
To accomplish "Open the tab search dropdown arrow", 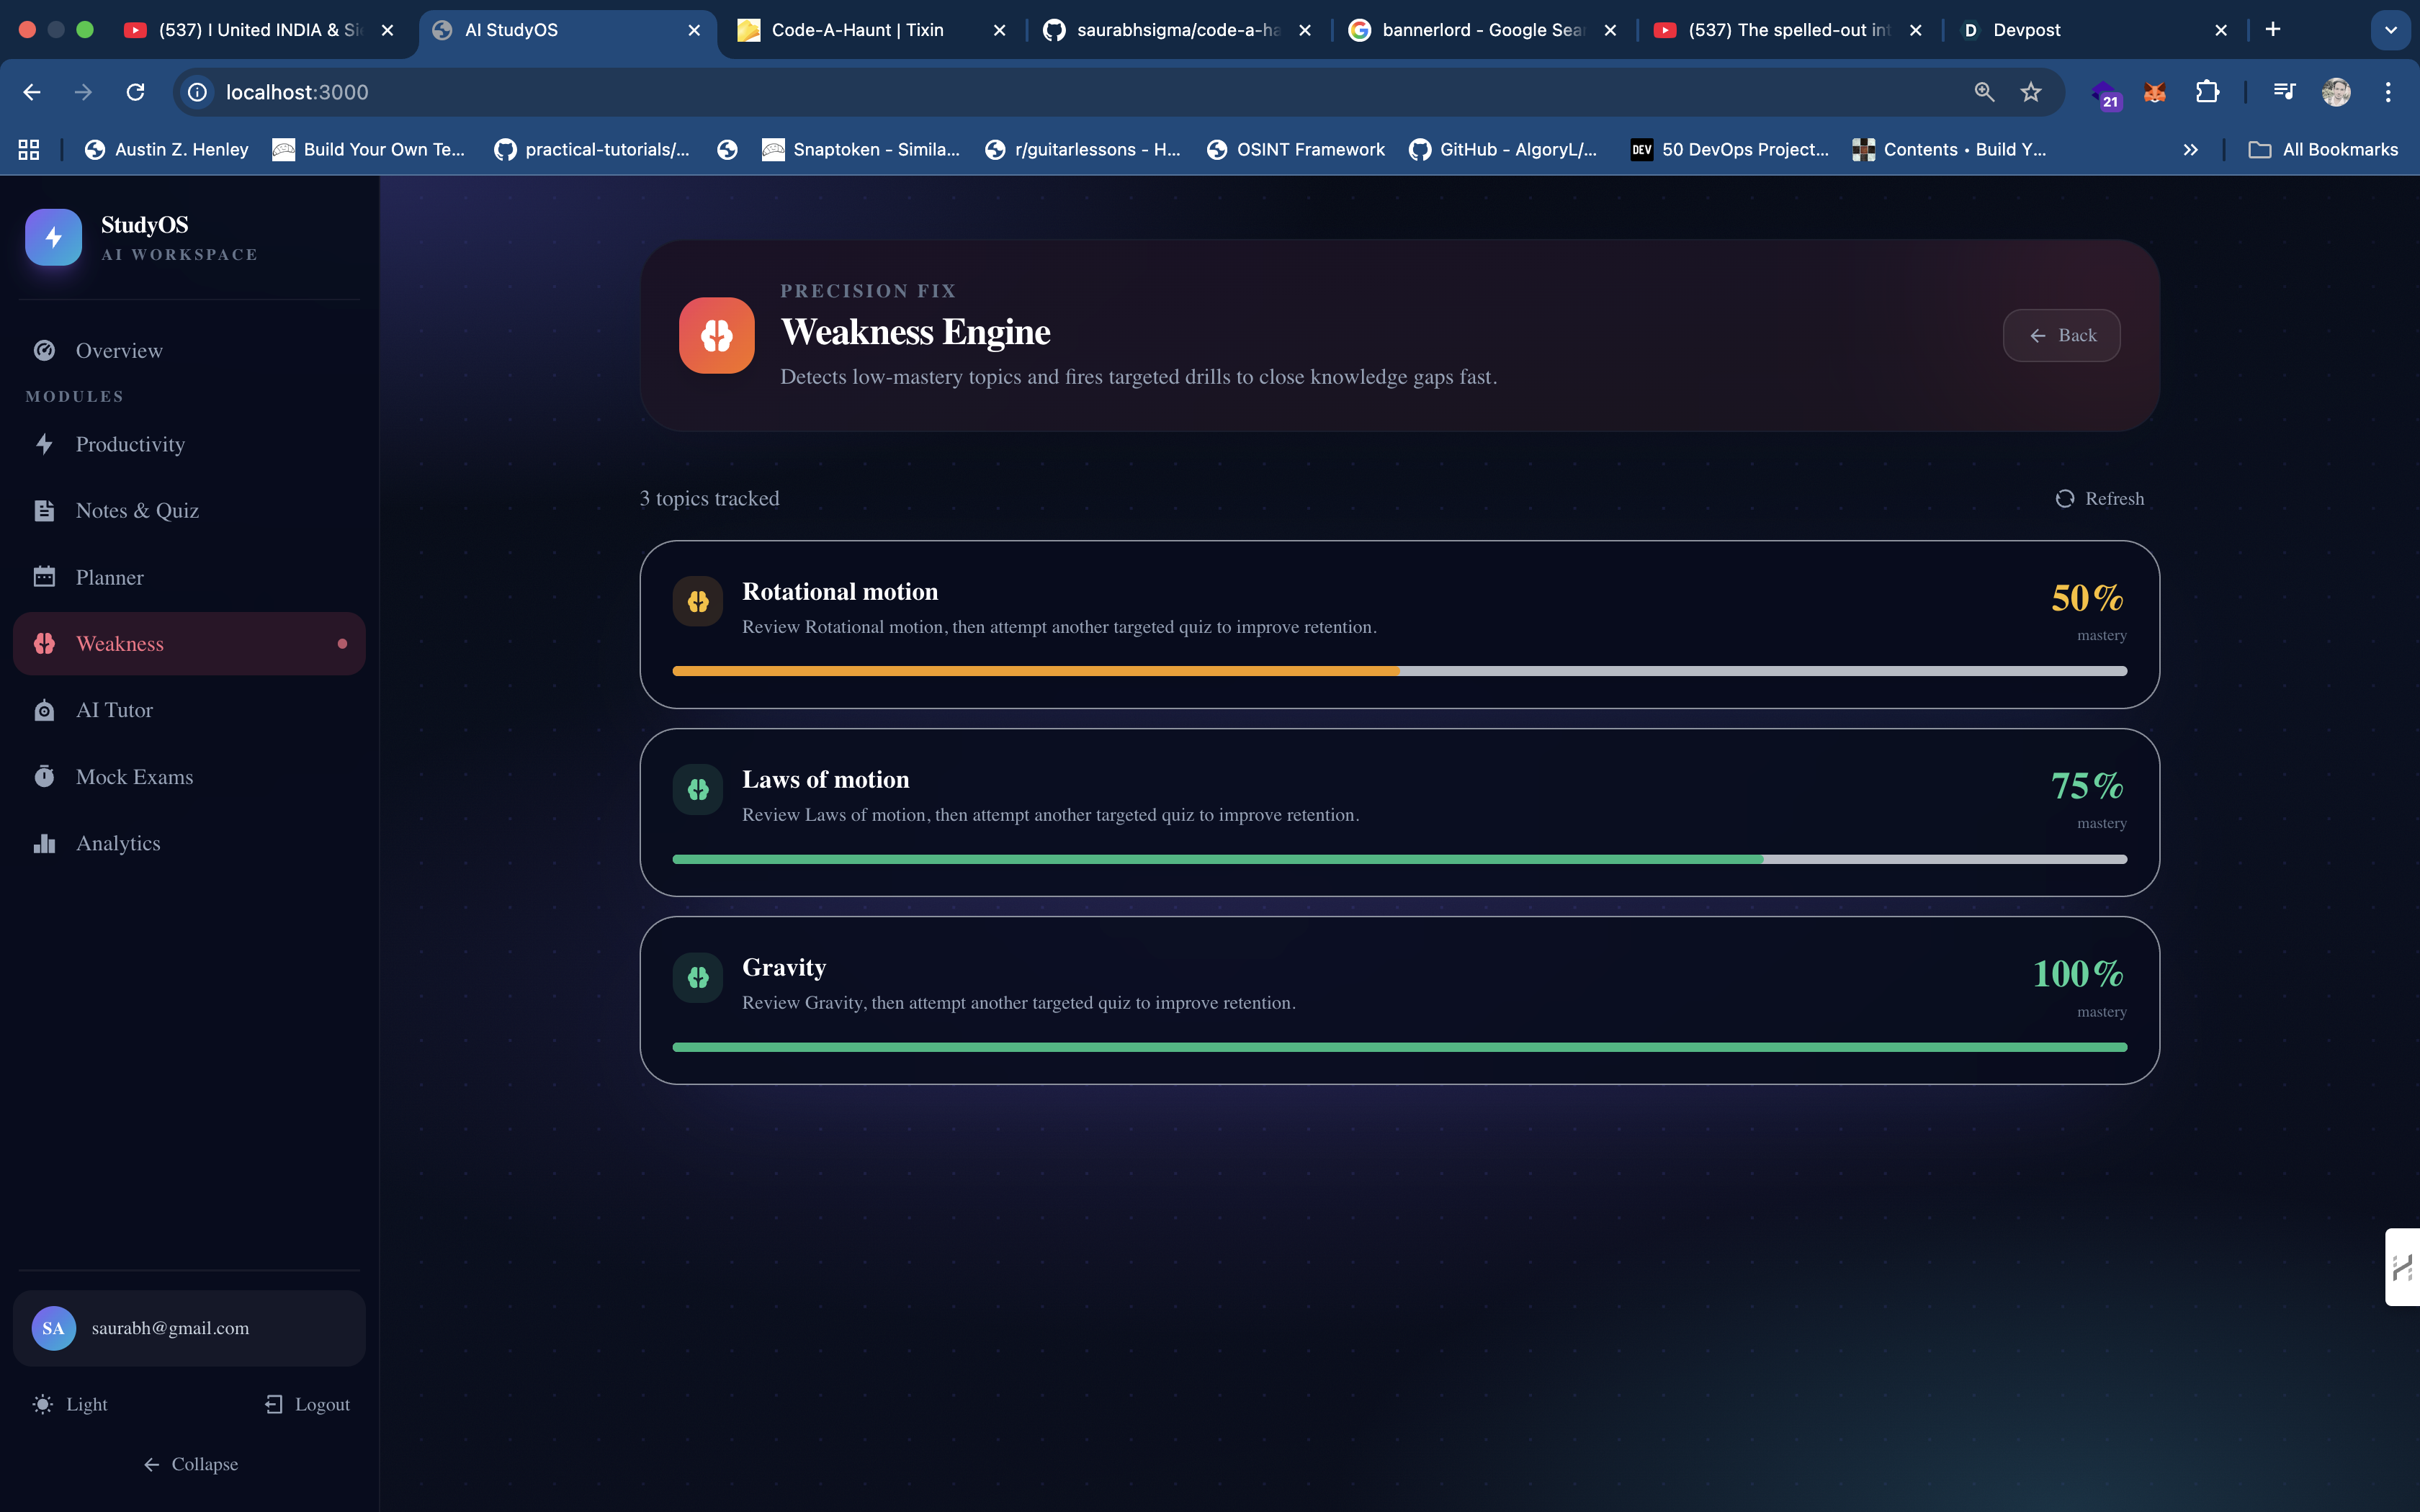I will click(x=2390, y=30).
